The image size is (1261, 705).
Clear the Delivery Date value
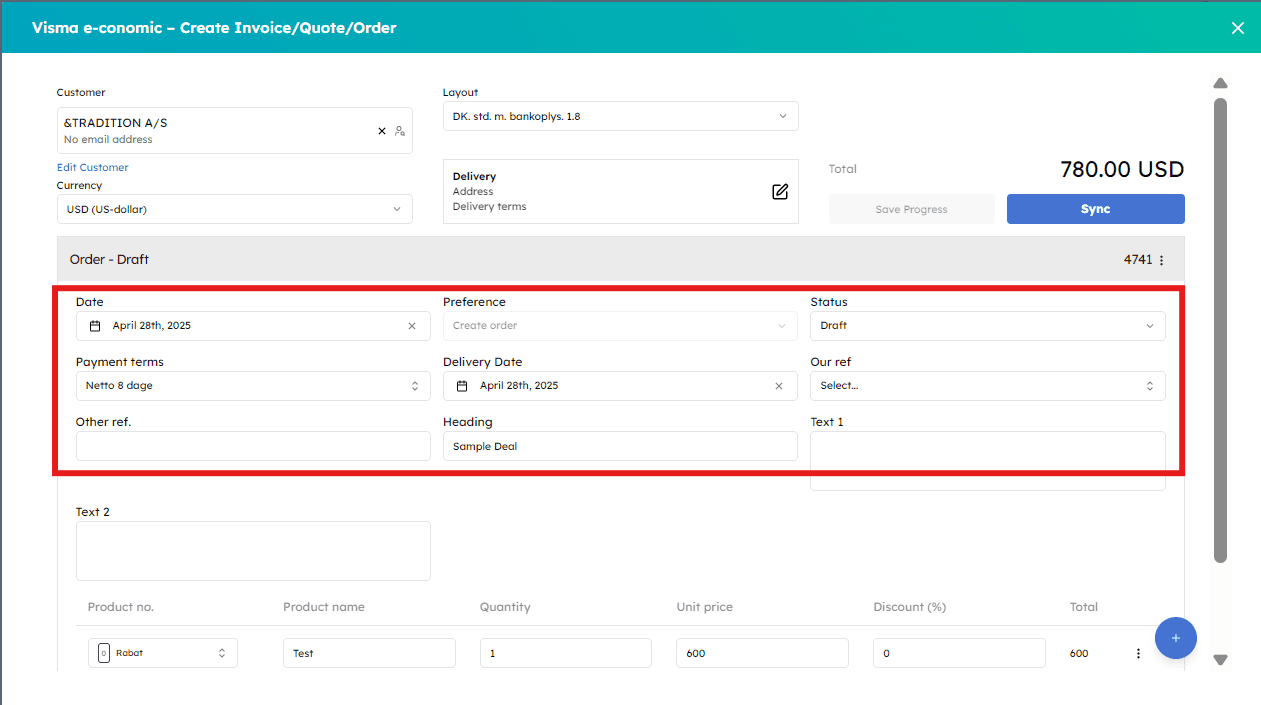[x=779, y=386]
